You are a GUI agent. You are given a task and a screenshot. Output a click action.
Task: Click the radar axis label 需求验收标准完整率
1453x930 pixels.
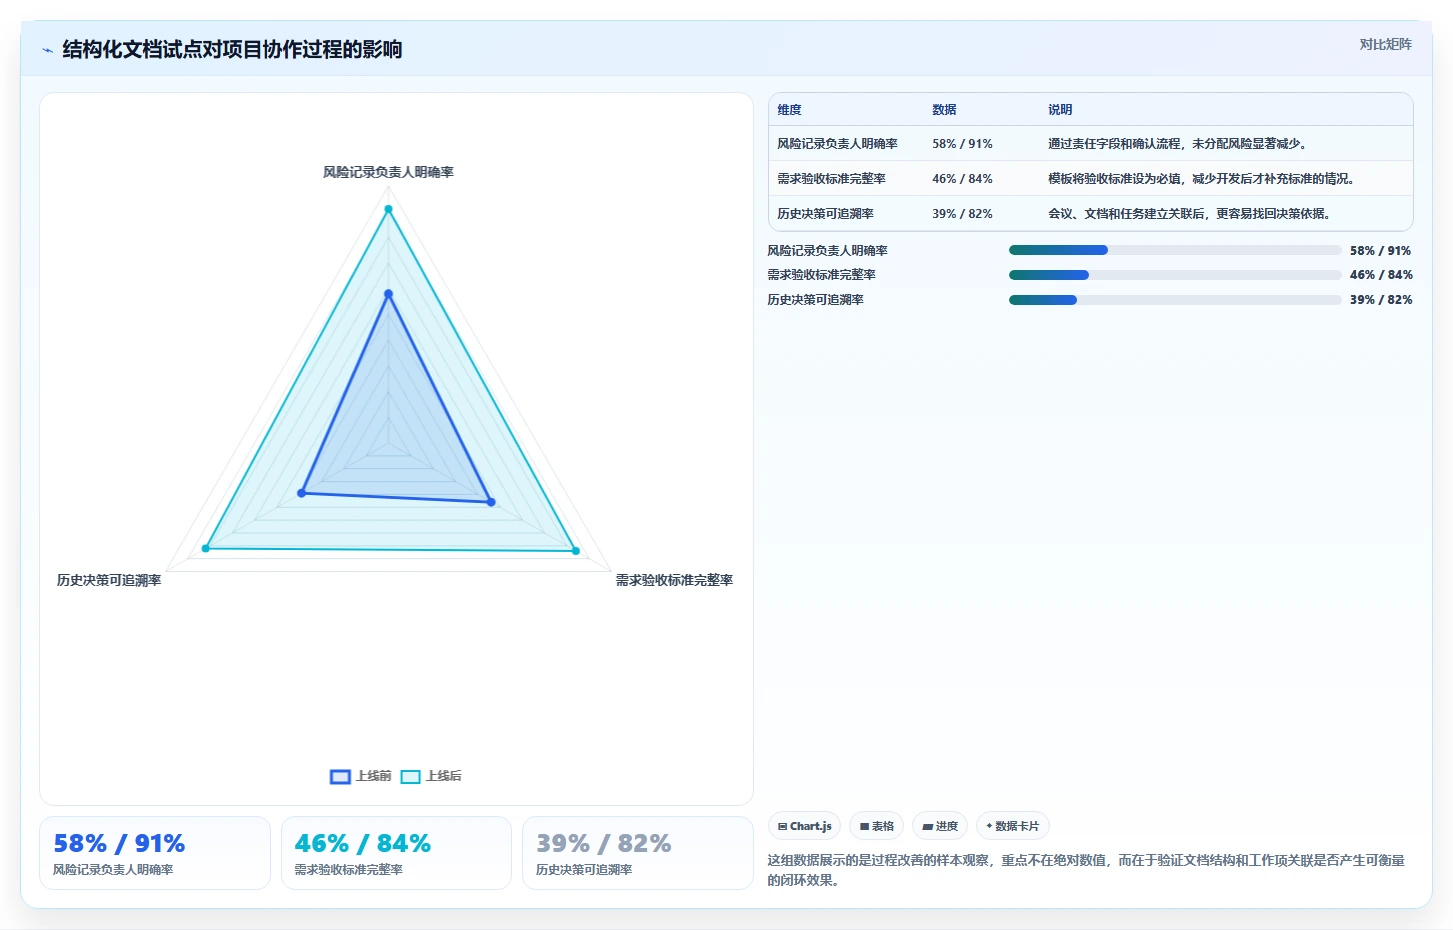[x=674, y=580]
